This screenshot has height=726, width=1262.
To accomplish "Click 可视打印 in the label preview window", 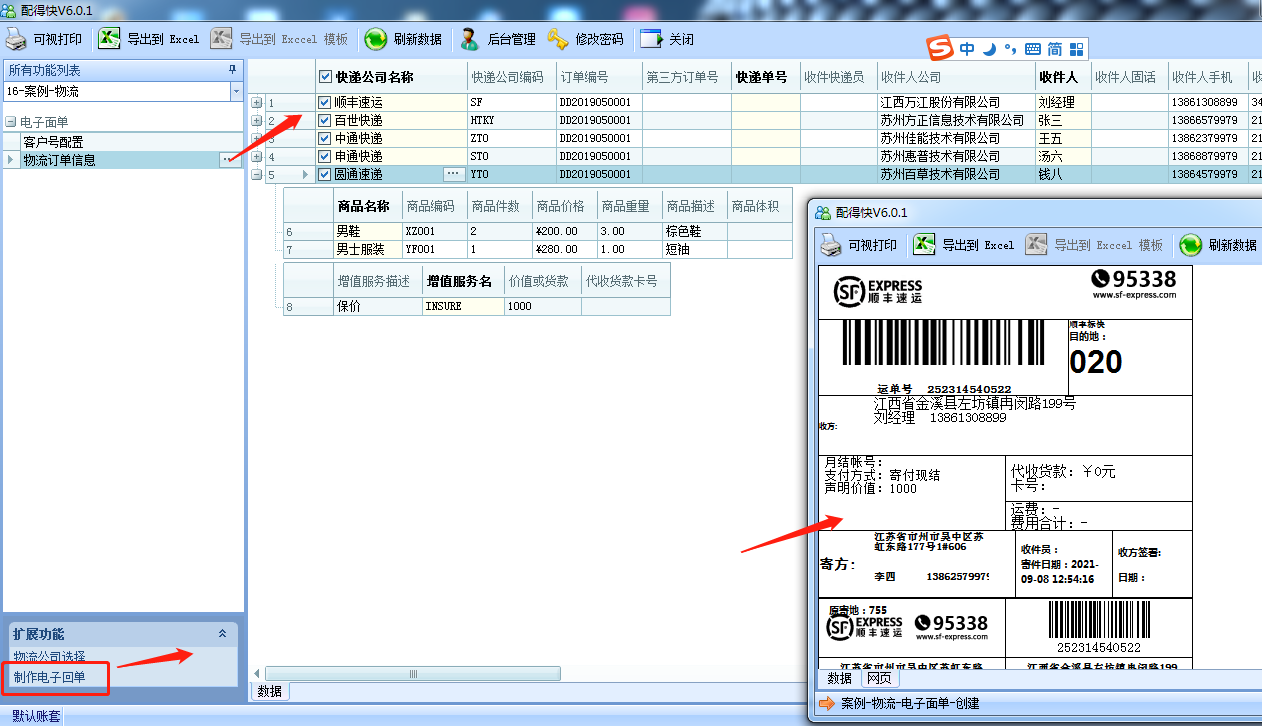I will (x=859, y=245).
